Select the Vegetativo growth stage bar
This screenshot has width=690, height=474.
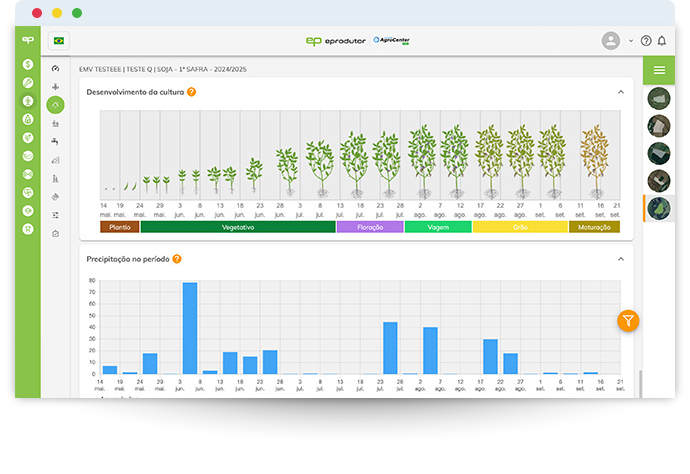237,227
